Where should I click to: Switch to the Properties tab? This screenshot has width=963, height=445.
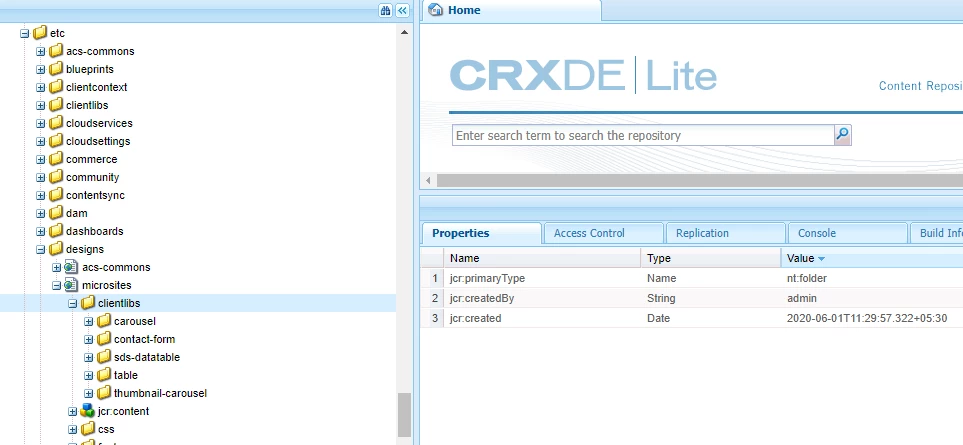click(482, 233)
